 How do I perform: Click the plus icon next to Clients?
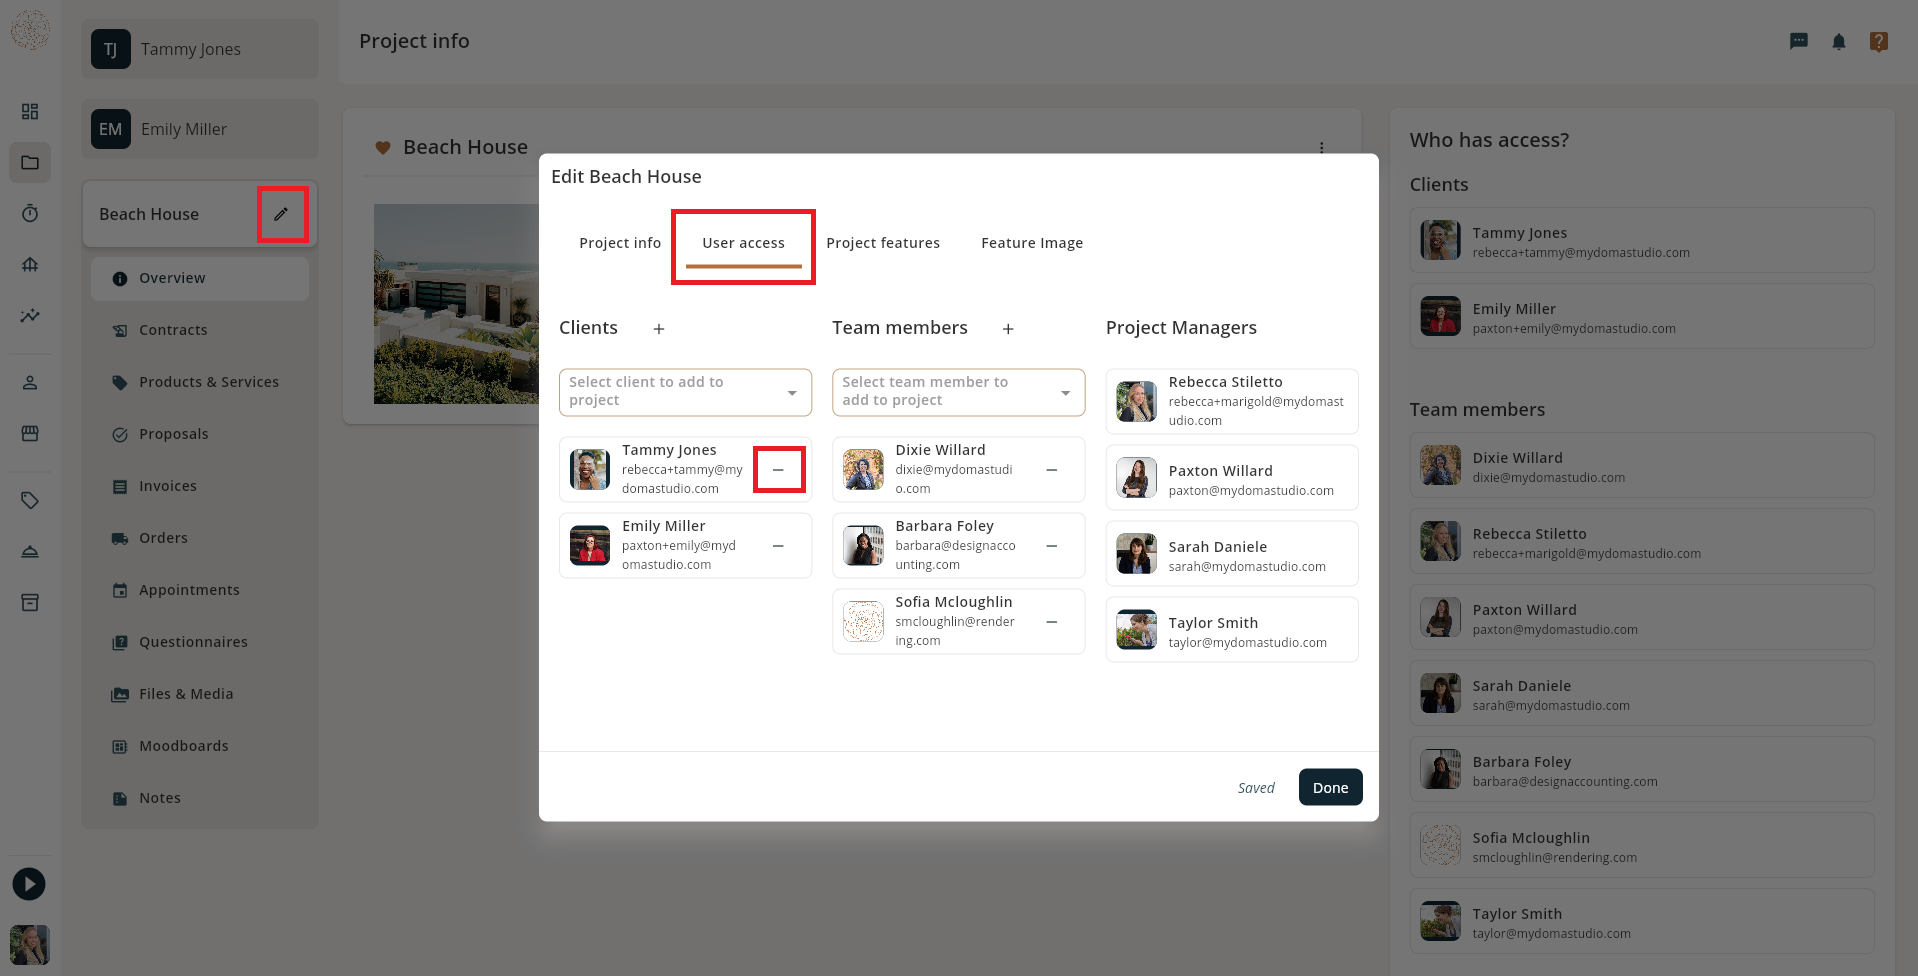click(x=659, y=329)
